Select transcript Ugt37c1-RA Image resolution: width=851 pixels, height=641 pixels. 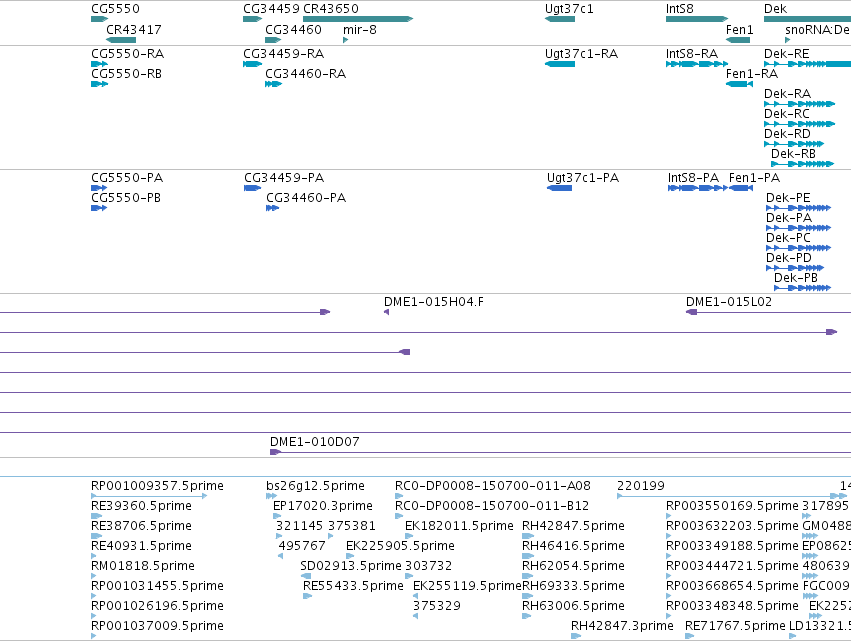[581, 54]
